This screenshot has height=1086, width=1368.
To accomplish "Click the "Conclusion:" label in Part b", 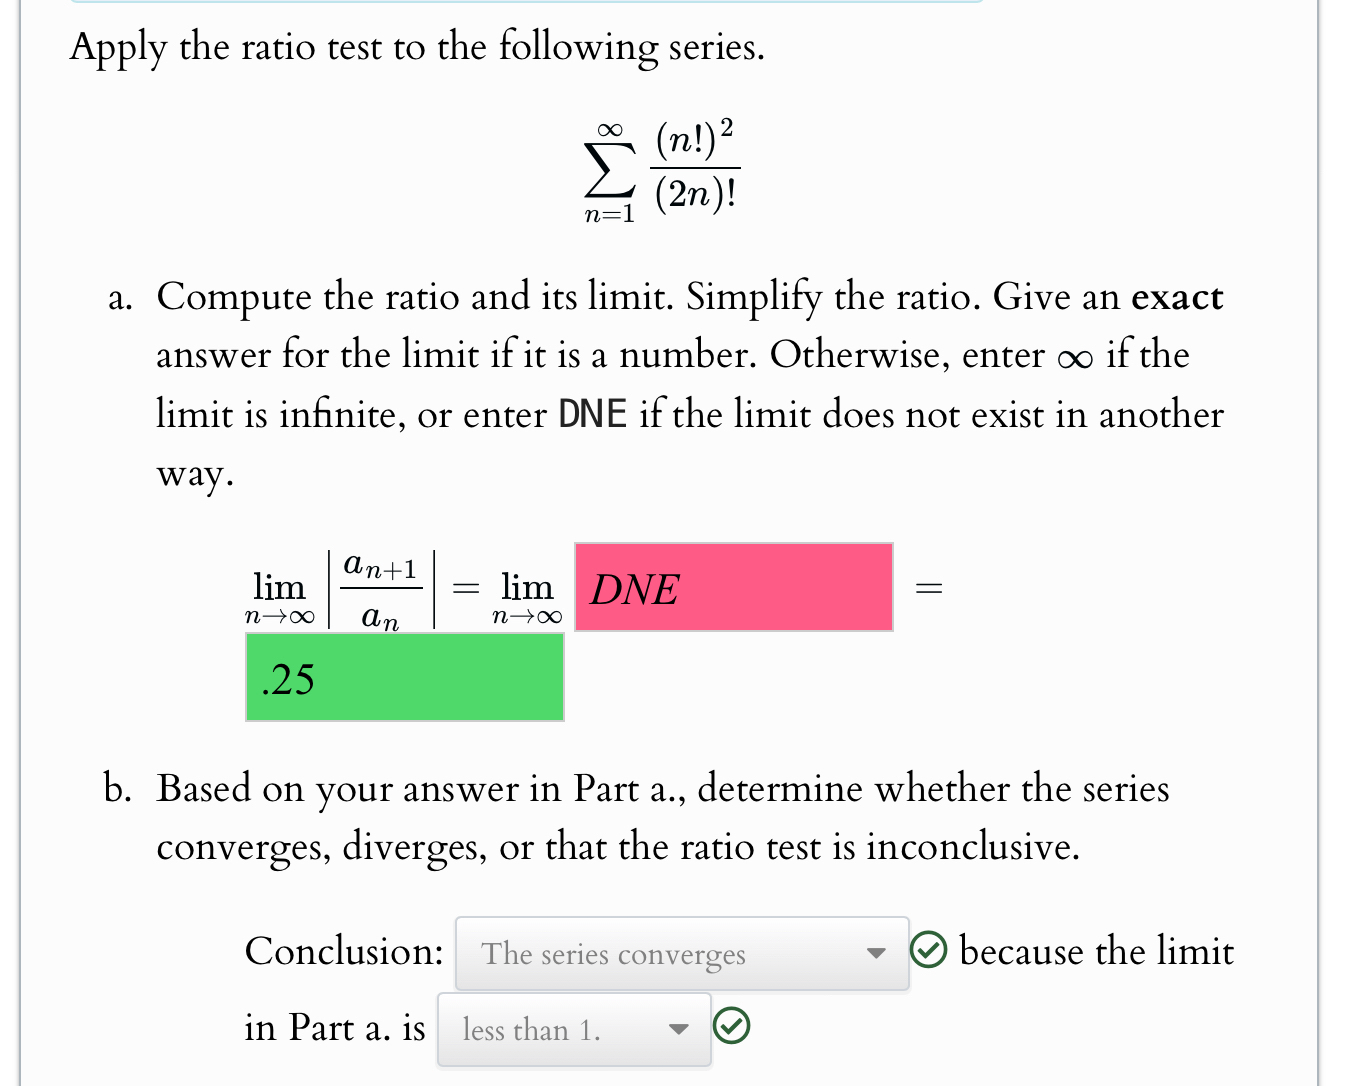I will 344,951.
